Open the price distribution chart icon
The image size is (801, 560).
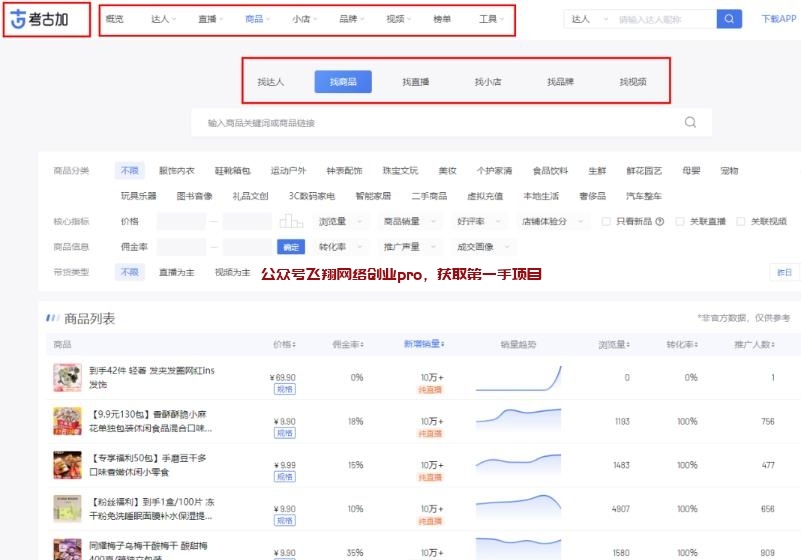pyautogui.click(x=291, y=221)
